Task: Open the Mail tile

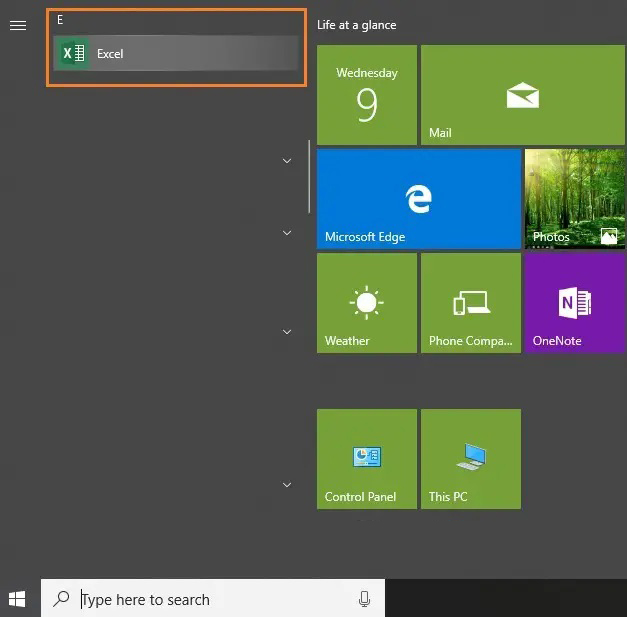Action: [523, 95]
